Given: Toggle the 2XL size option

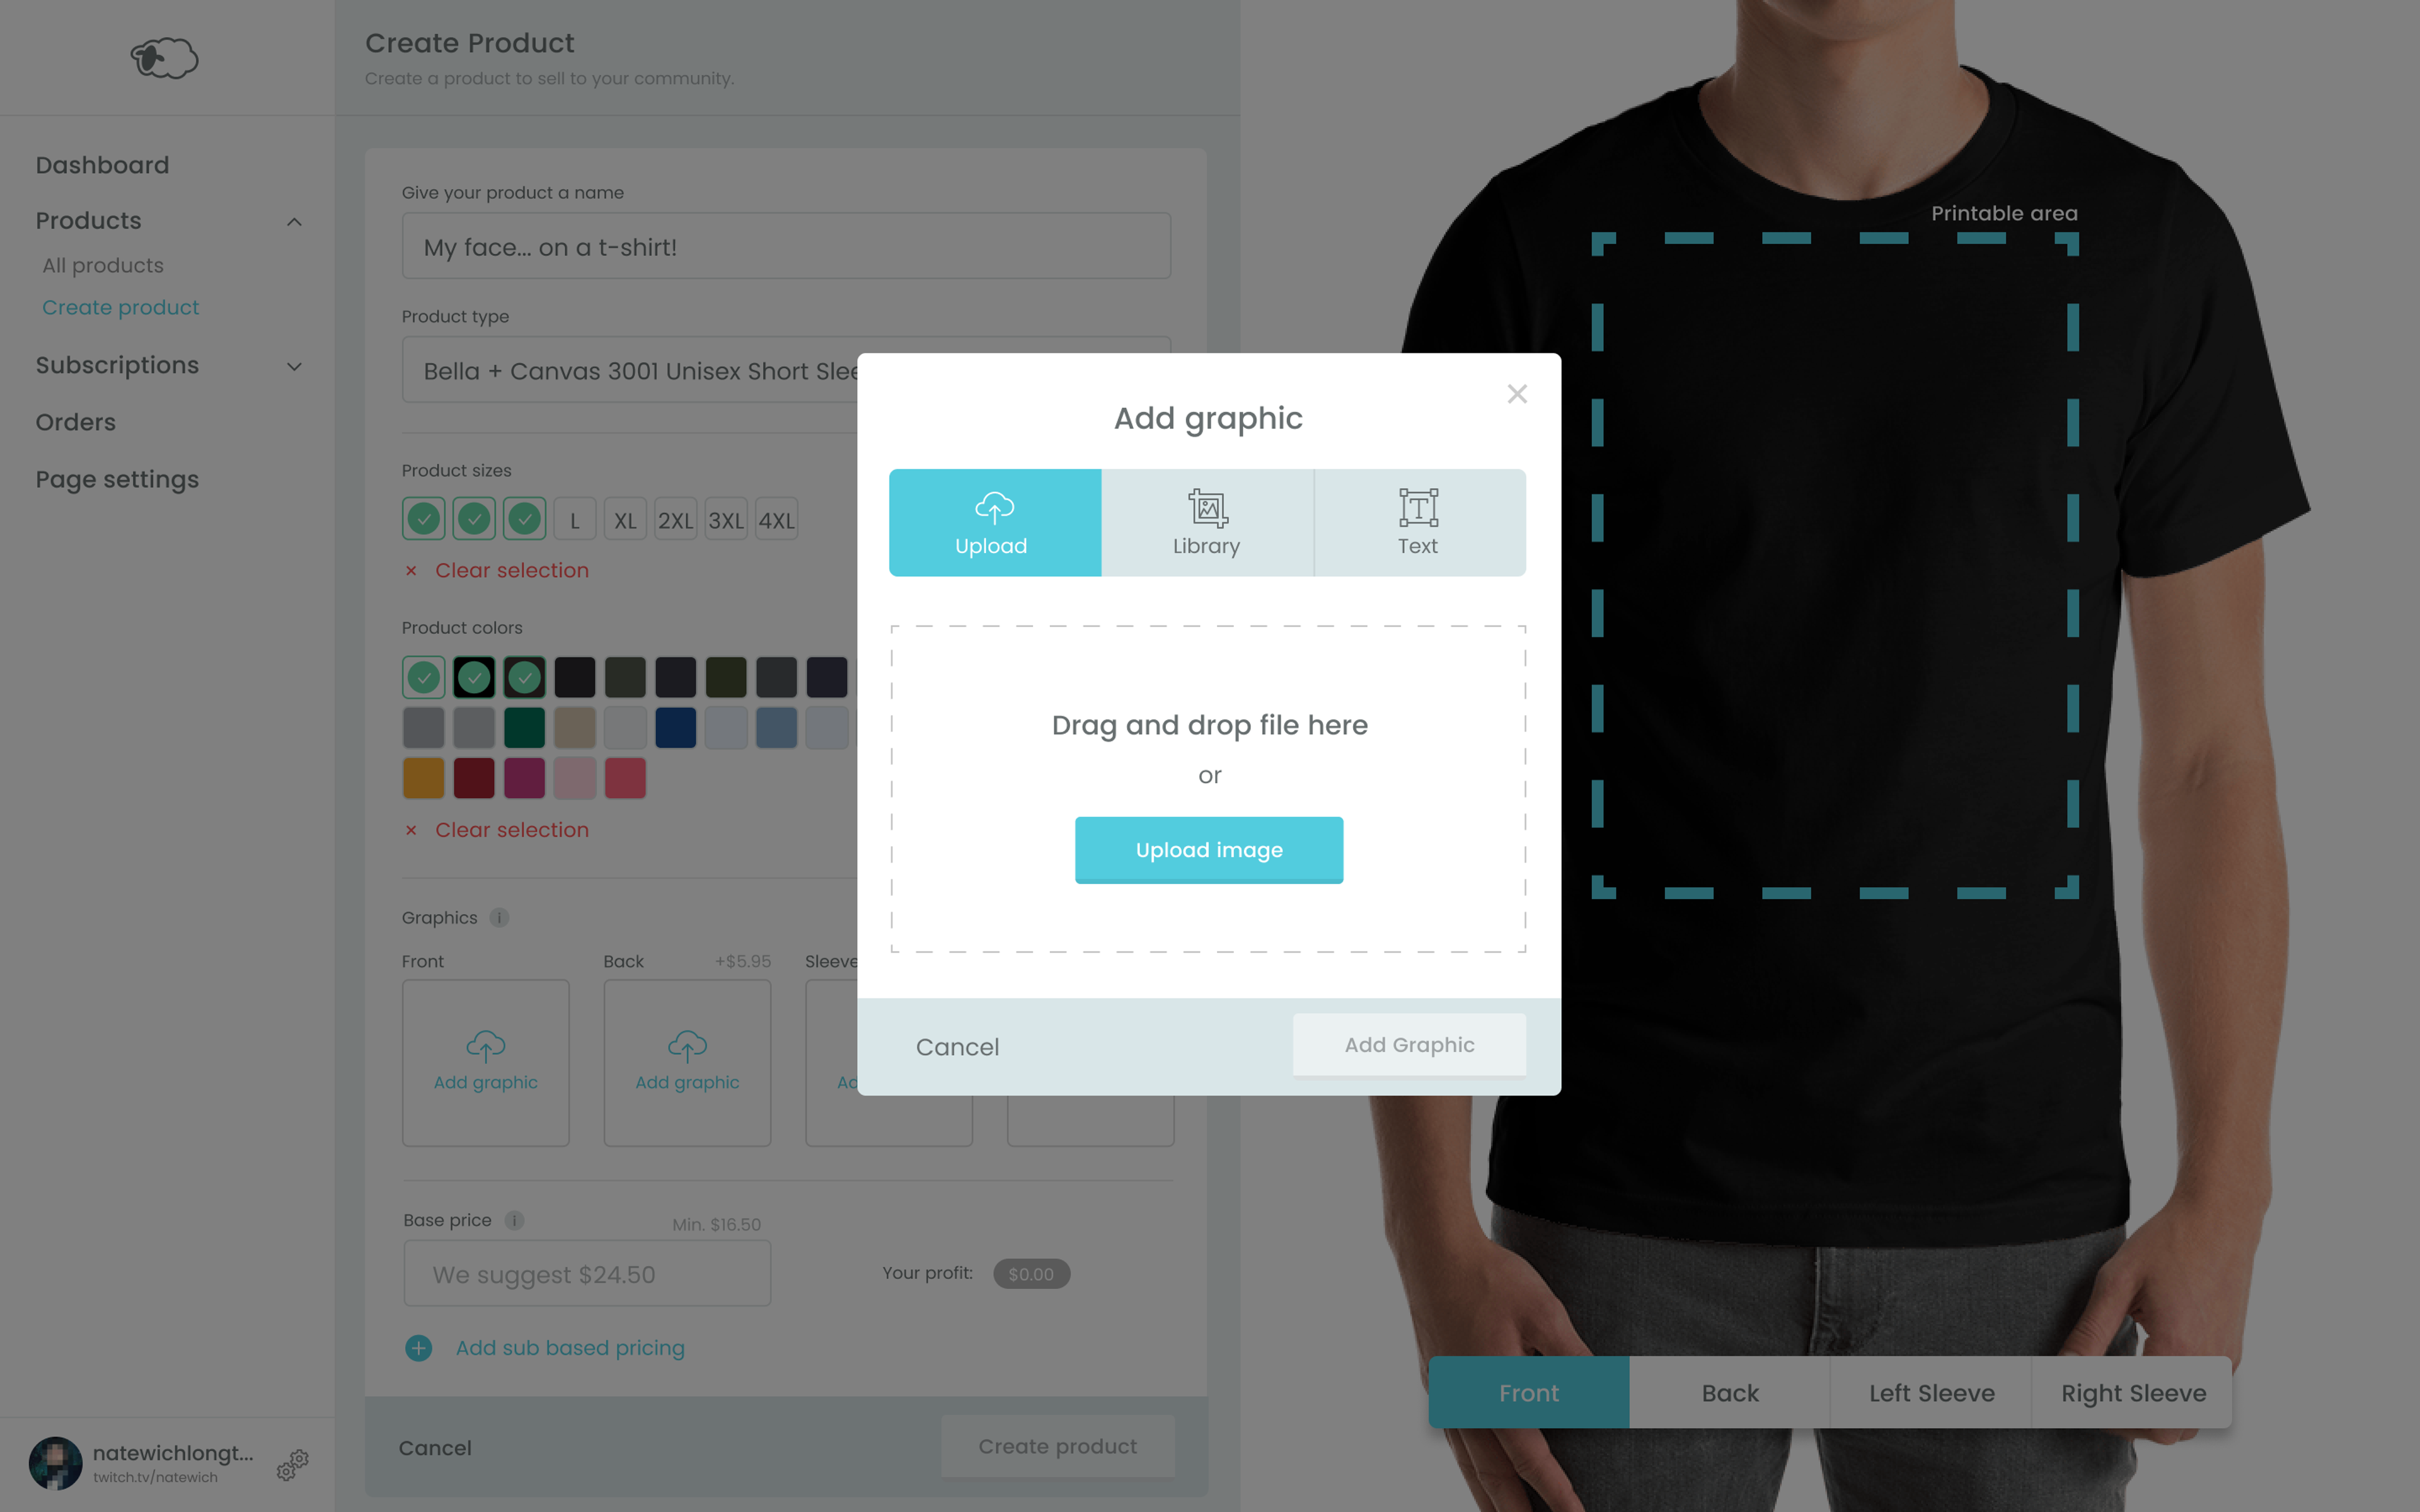Looking at the screenshot, I should [675, 519].
